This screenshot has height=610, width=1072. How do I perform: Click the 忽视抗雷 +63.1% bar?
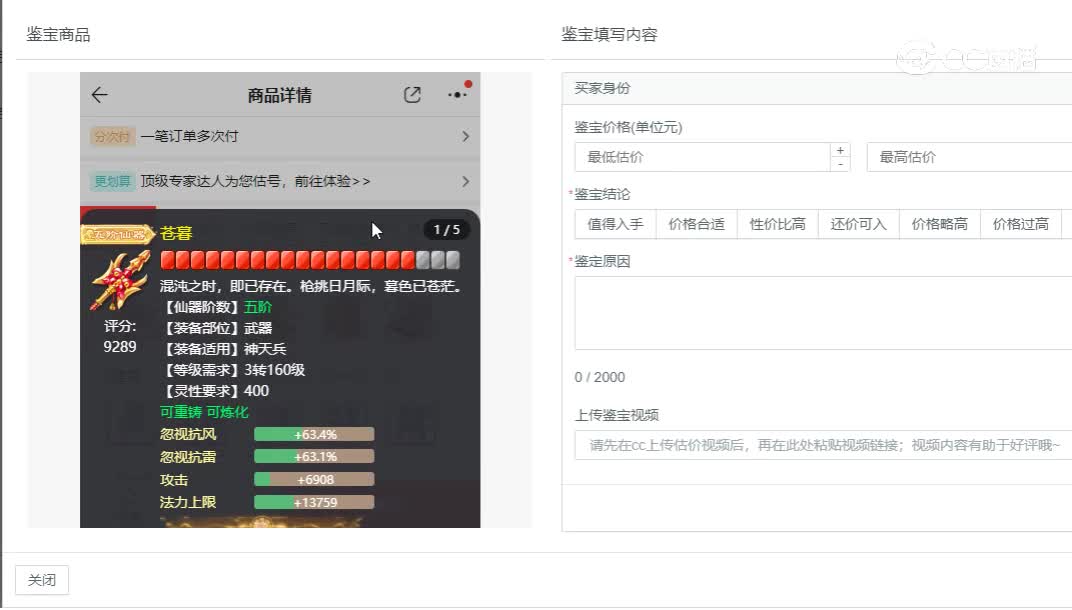[x=314, y=457]
